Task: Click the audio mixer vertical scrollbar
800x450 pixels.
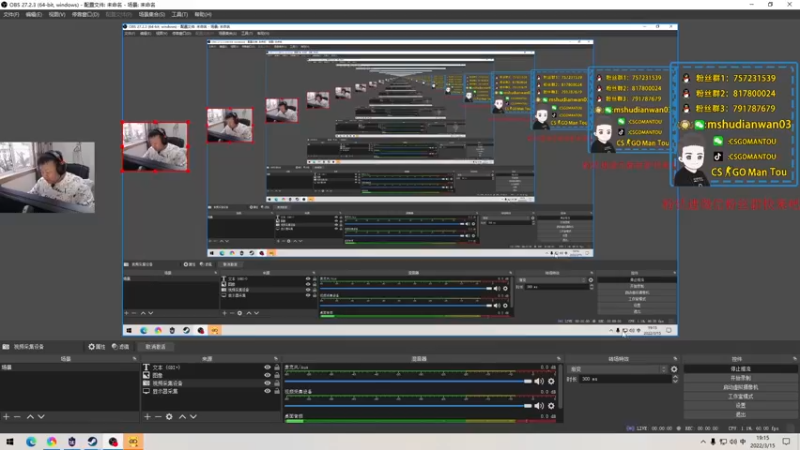Action: (560, 386)
